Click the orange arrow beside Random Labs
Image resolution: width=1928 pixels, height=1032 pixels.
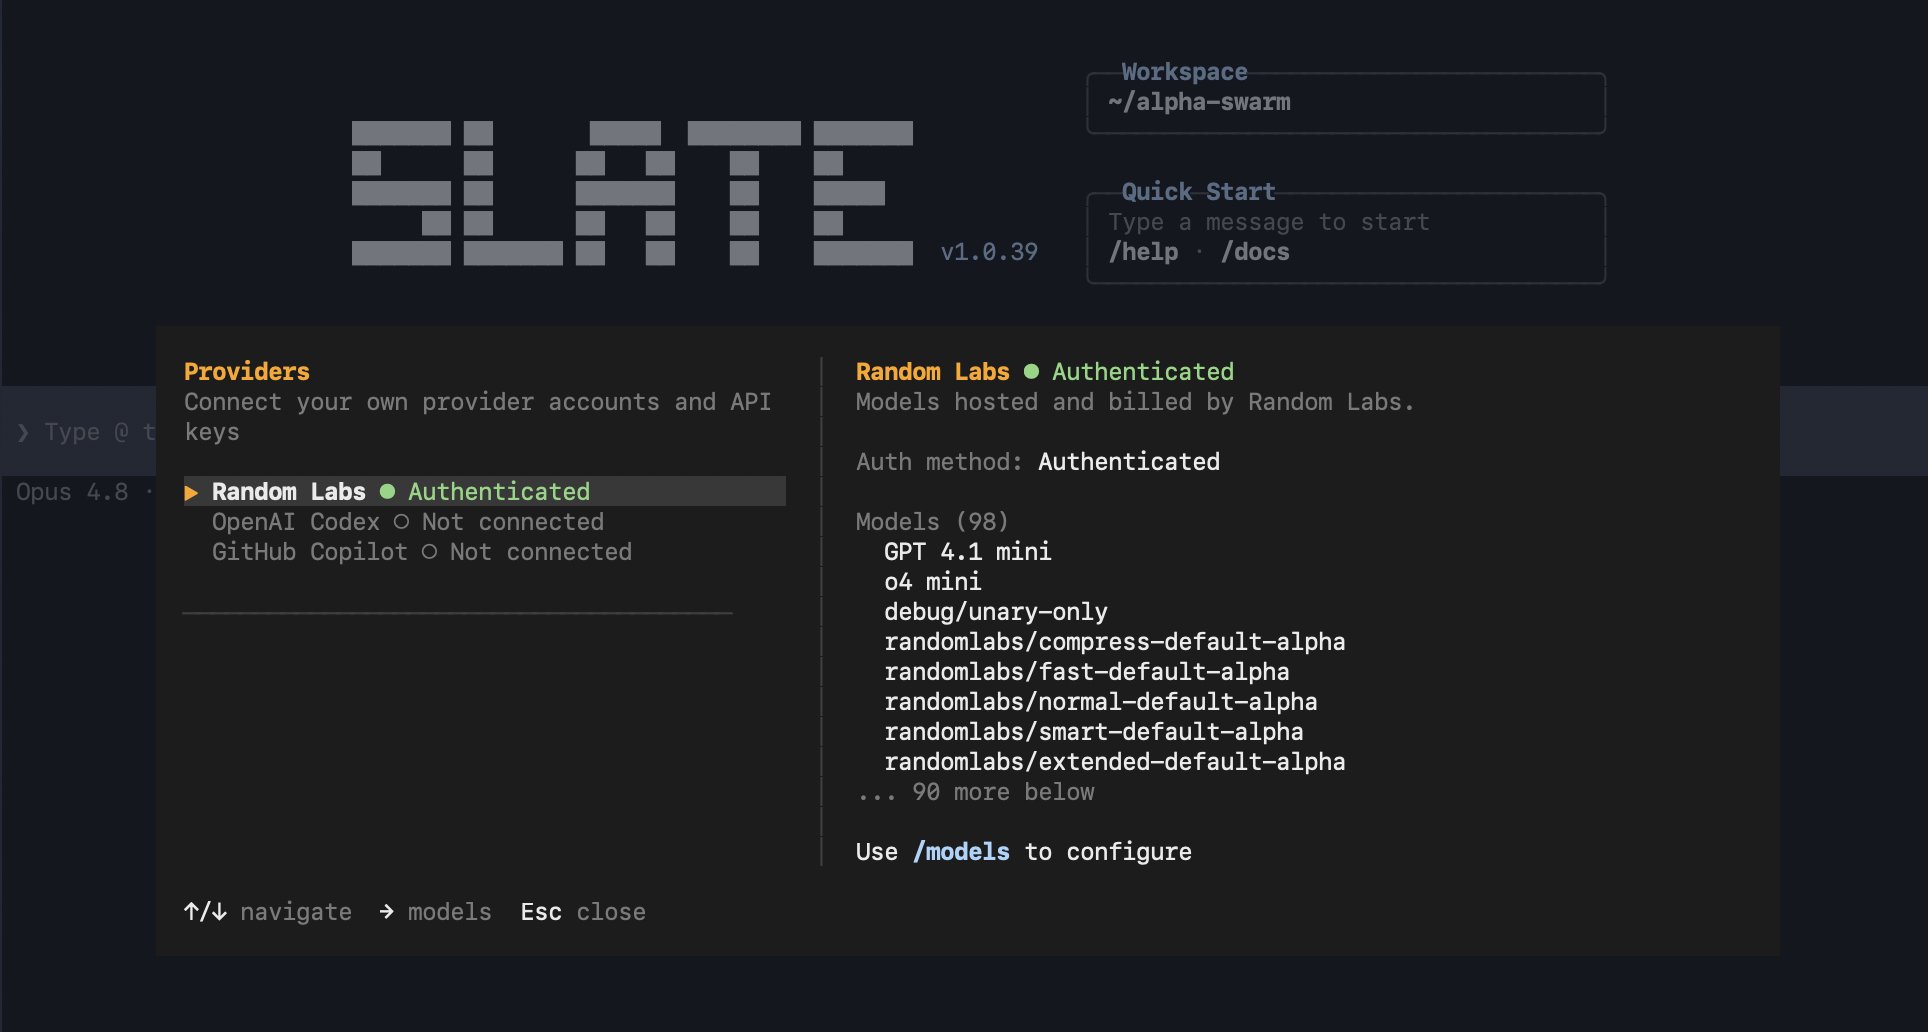pyautogui.click(x=191, y=492)
